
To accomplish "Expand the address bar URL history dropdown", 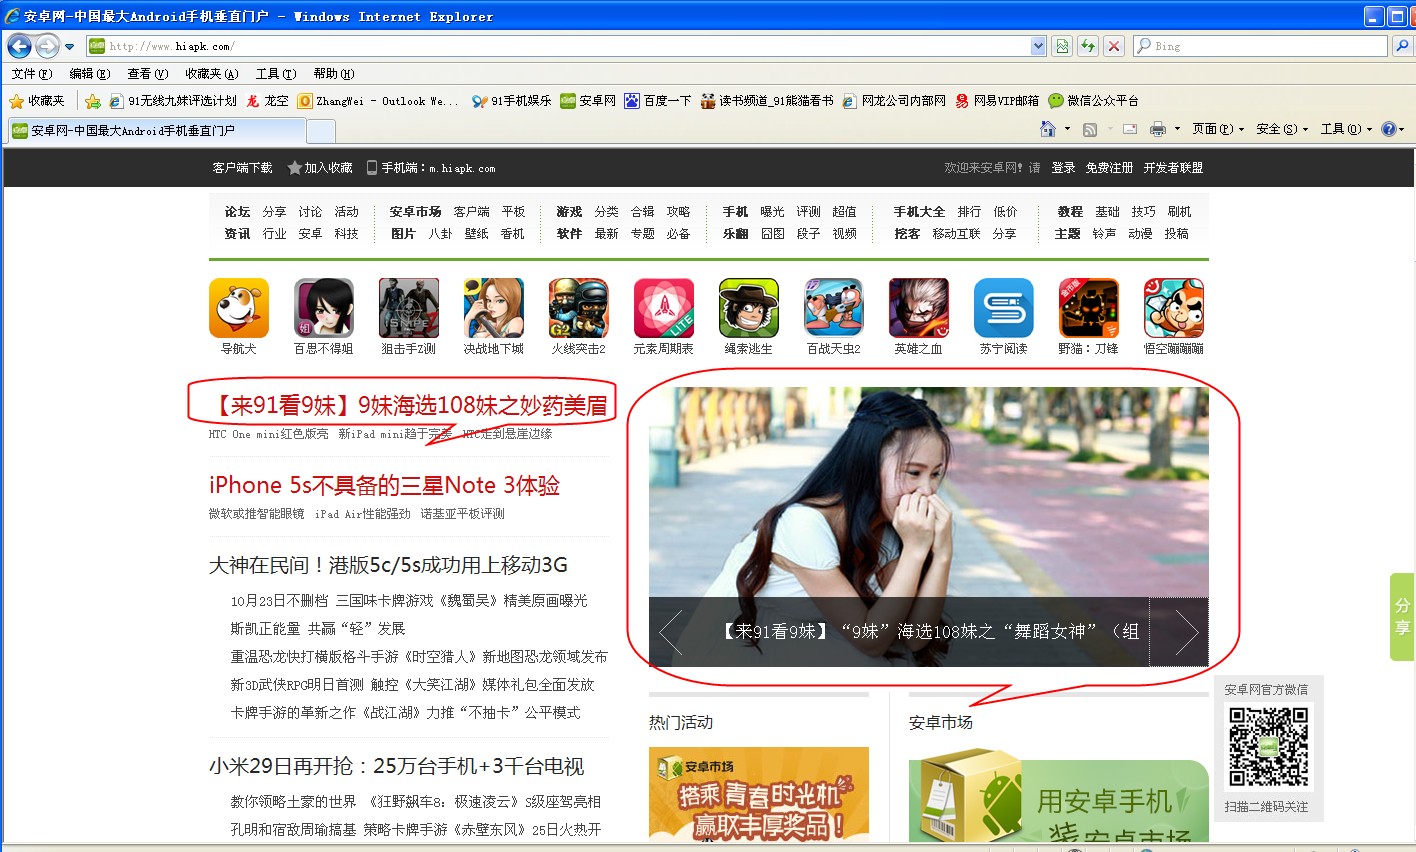I will tap(1038, 46).
